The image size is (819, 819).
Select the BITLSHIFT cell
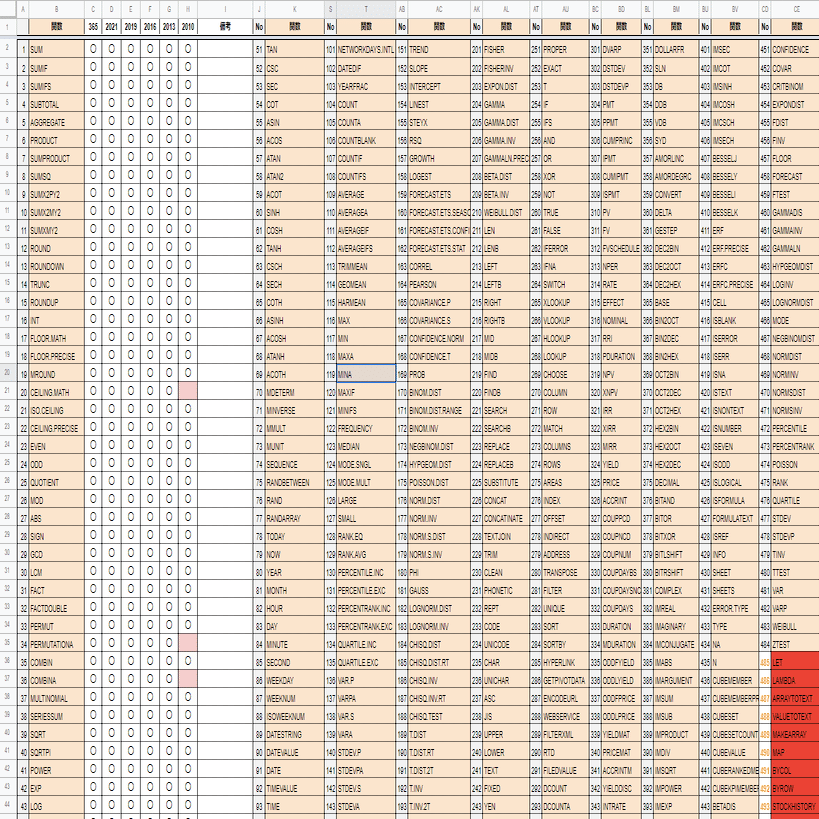pyautogui.click(x=676, y=554)
